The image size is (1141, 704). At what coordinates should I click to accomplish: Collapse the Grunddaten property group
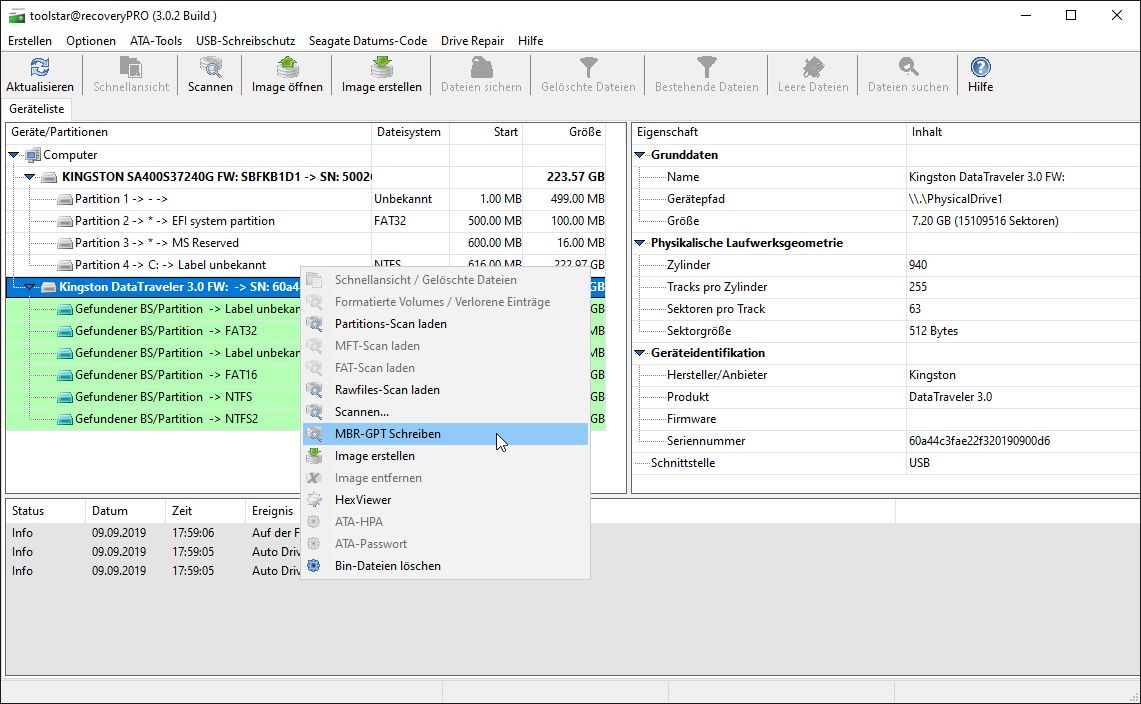tap(640, 155)
